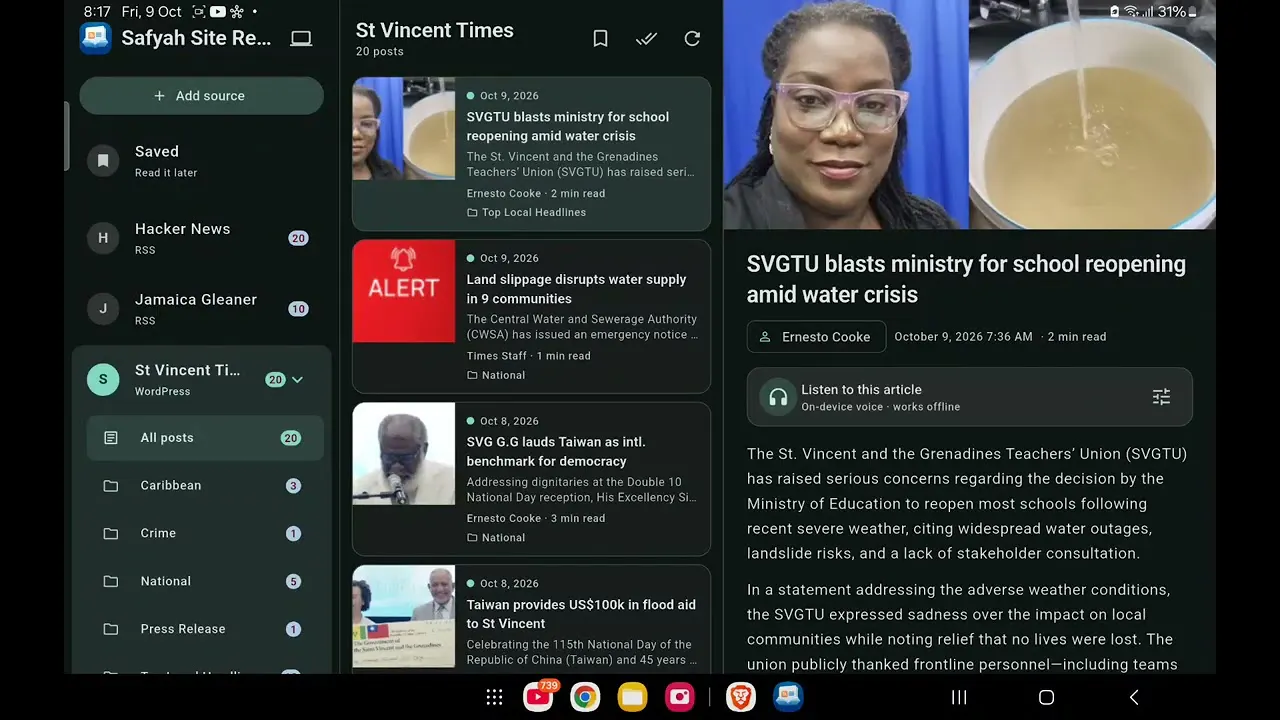The image size is (1280, 720).
Task: Tap the laptop display icon beside the app title
Action: (x=301, y=39)
